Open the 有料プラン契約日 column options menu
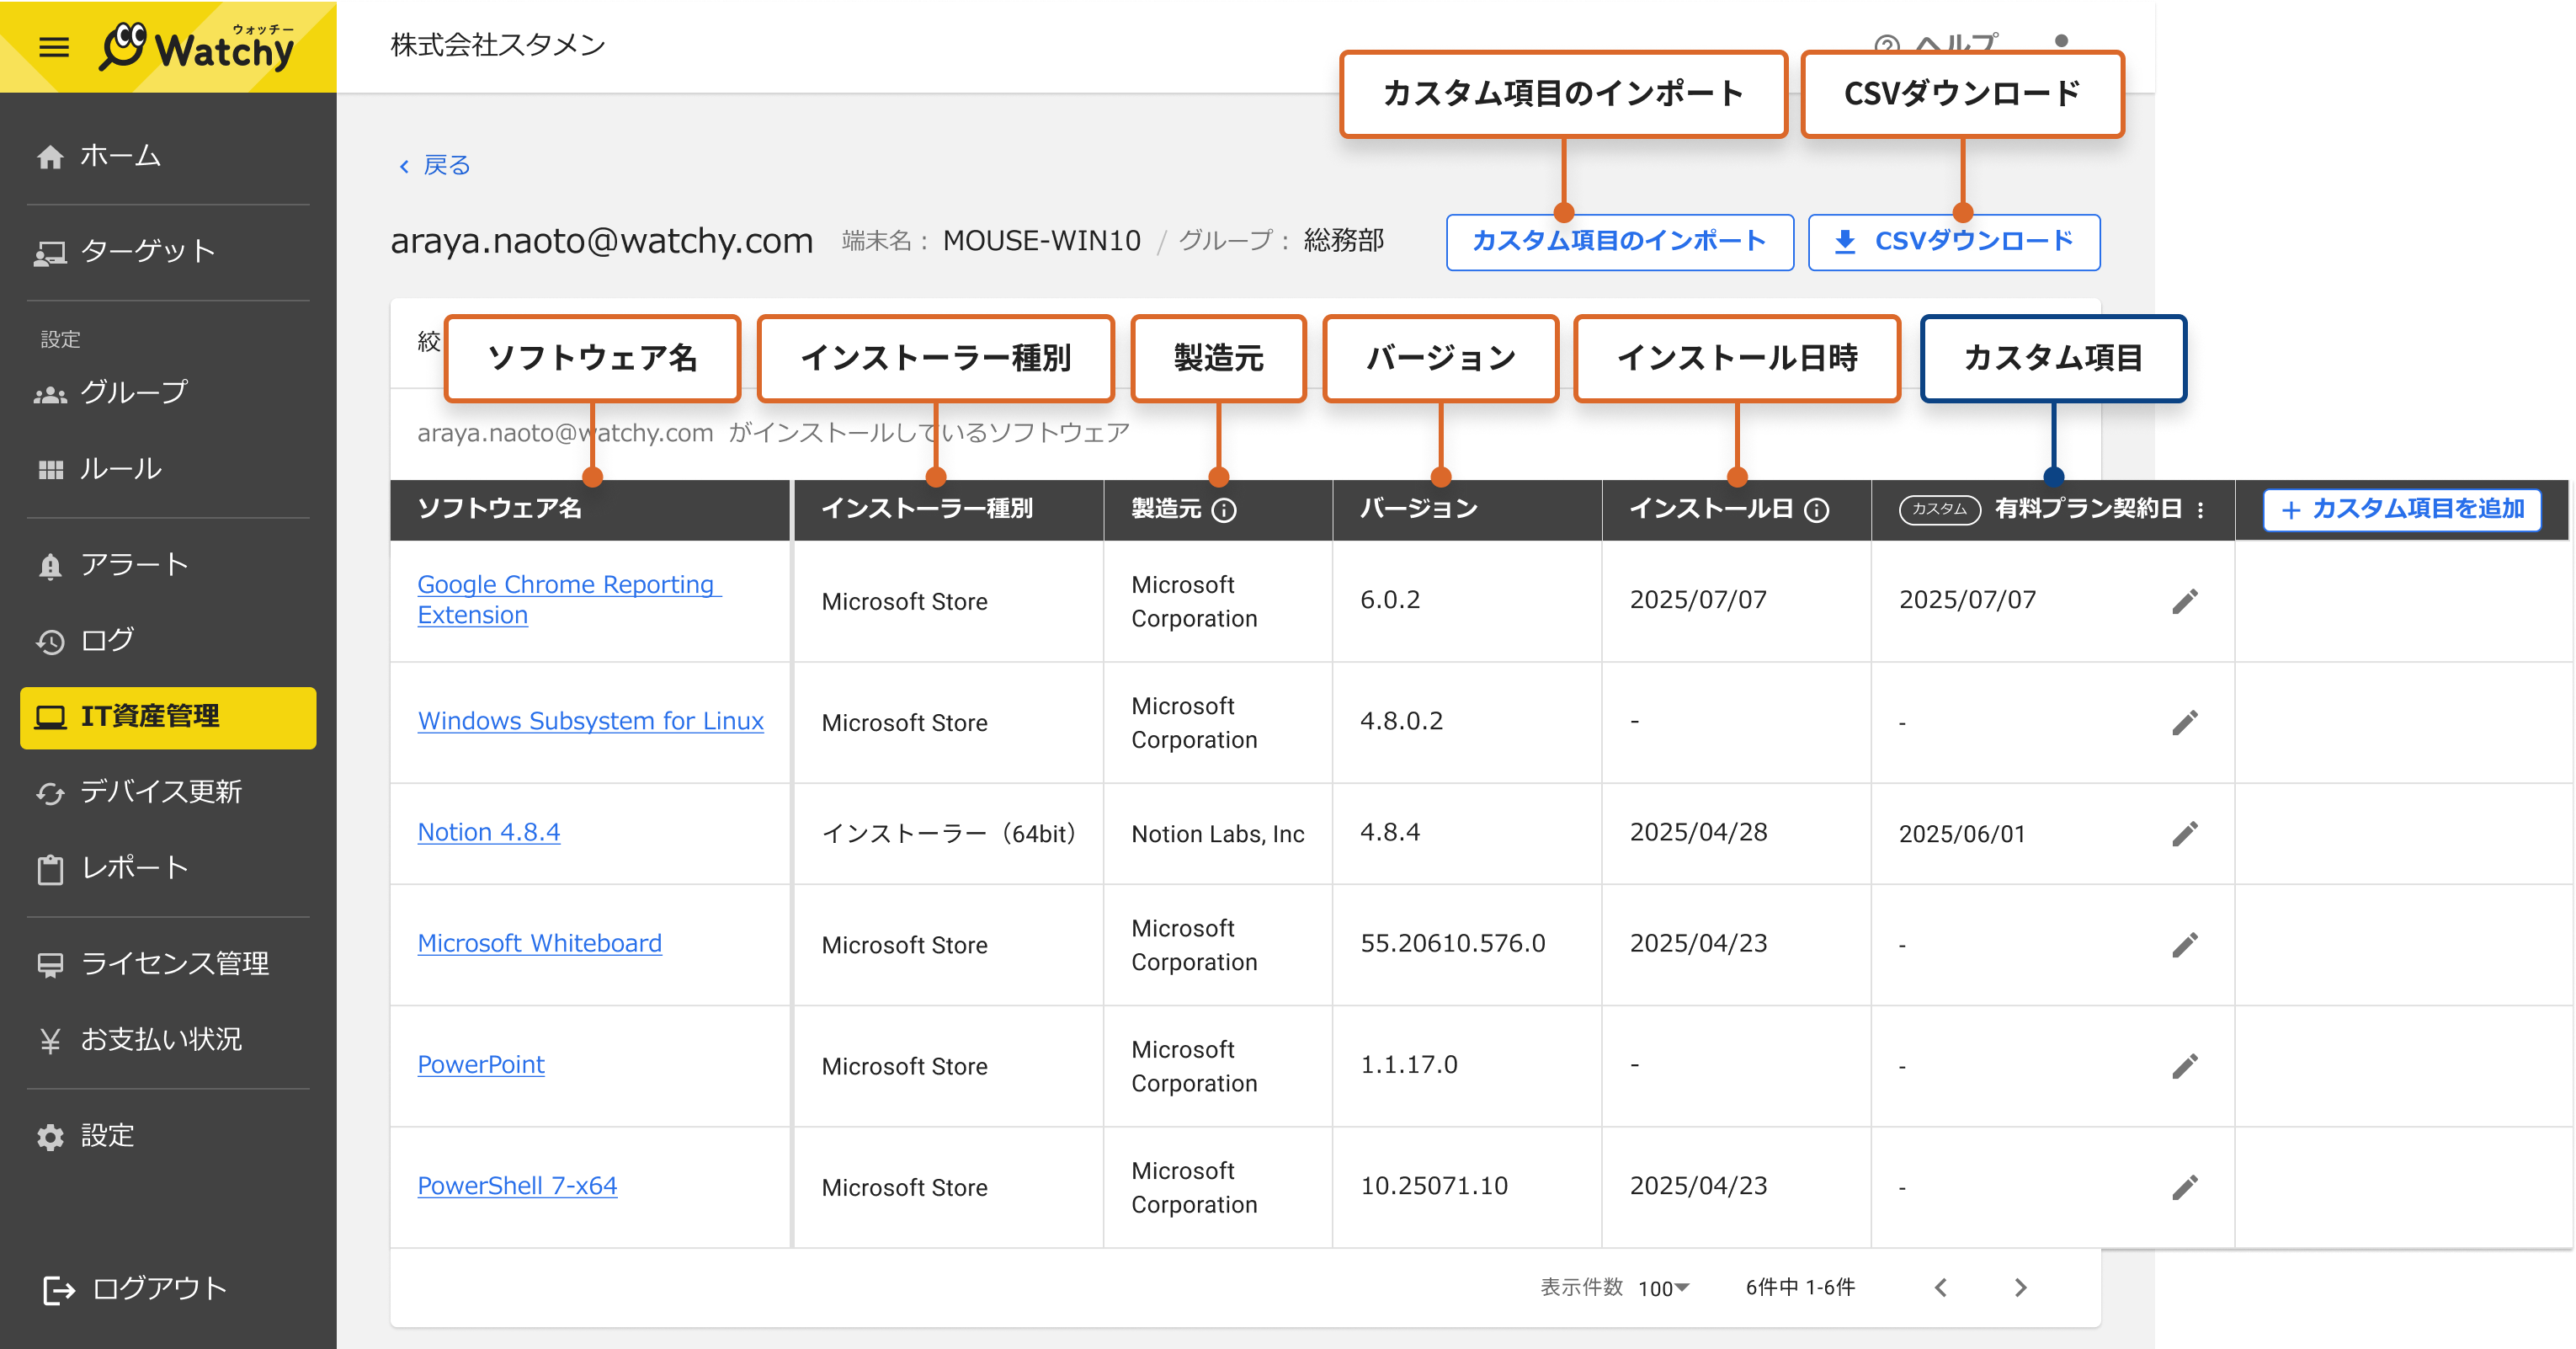 2201,510
